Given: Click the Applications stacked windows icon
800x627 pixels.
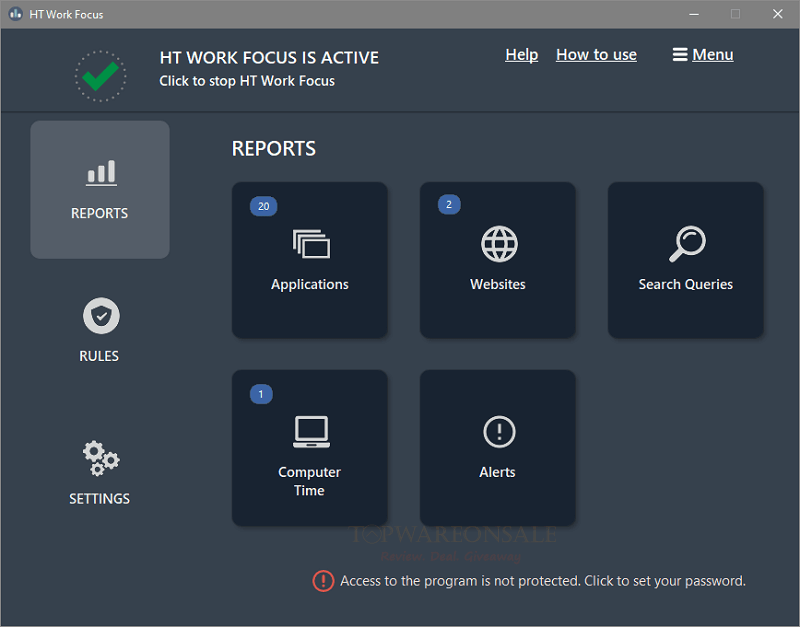Looking at the screenshot, I should (x=311, y=244).
